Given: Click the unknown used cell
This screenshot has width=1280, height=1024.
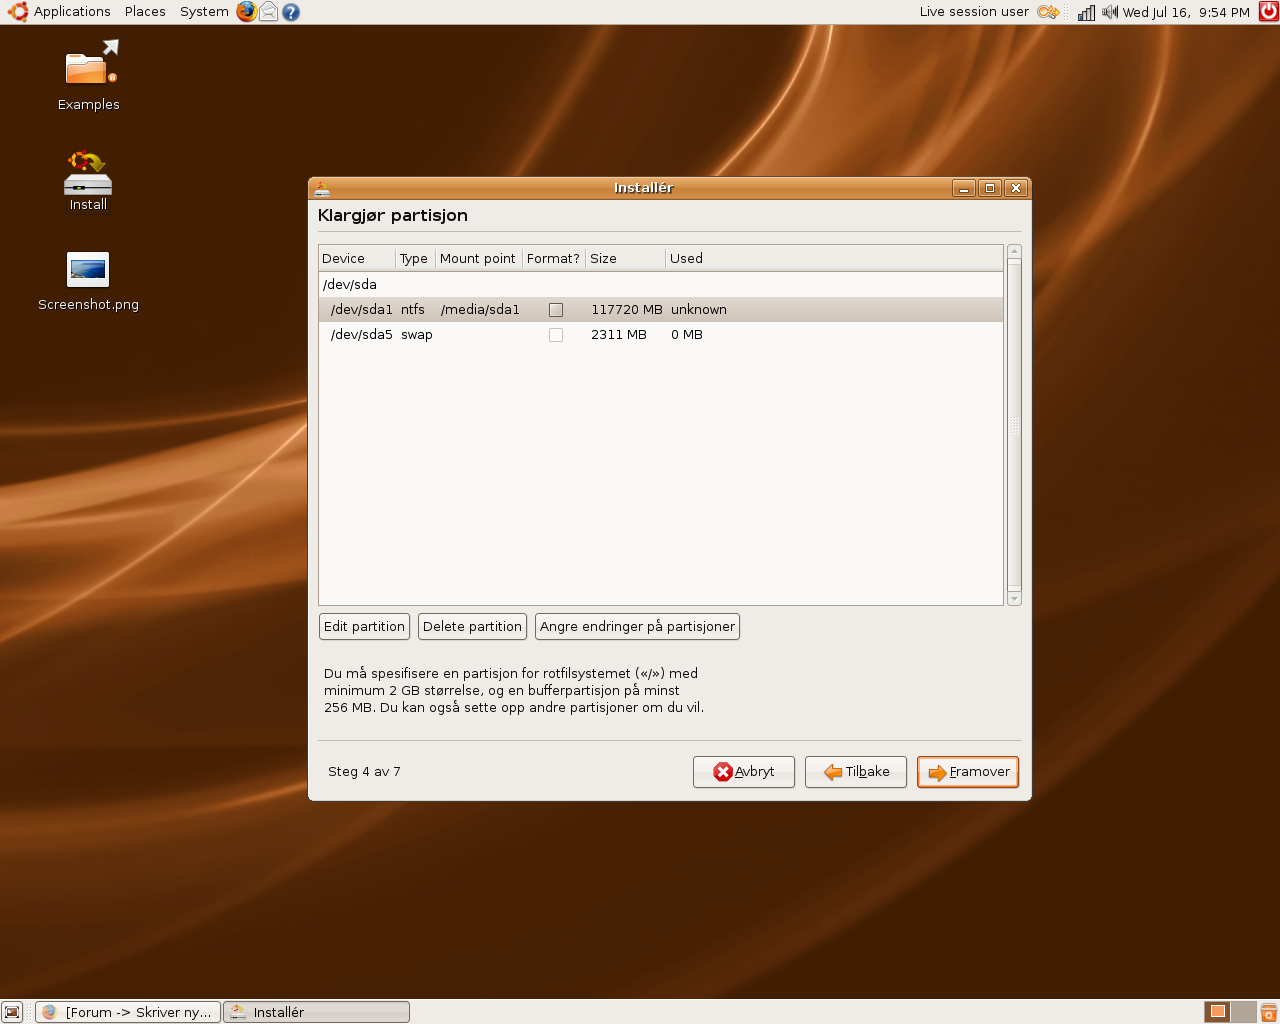Looking at the screenshot, I should point(699,310).
